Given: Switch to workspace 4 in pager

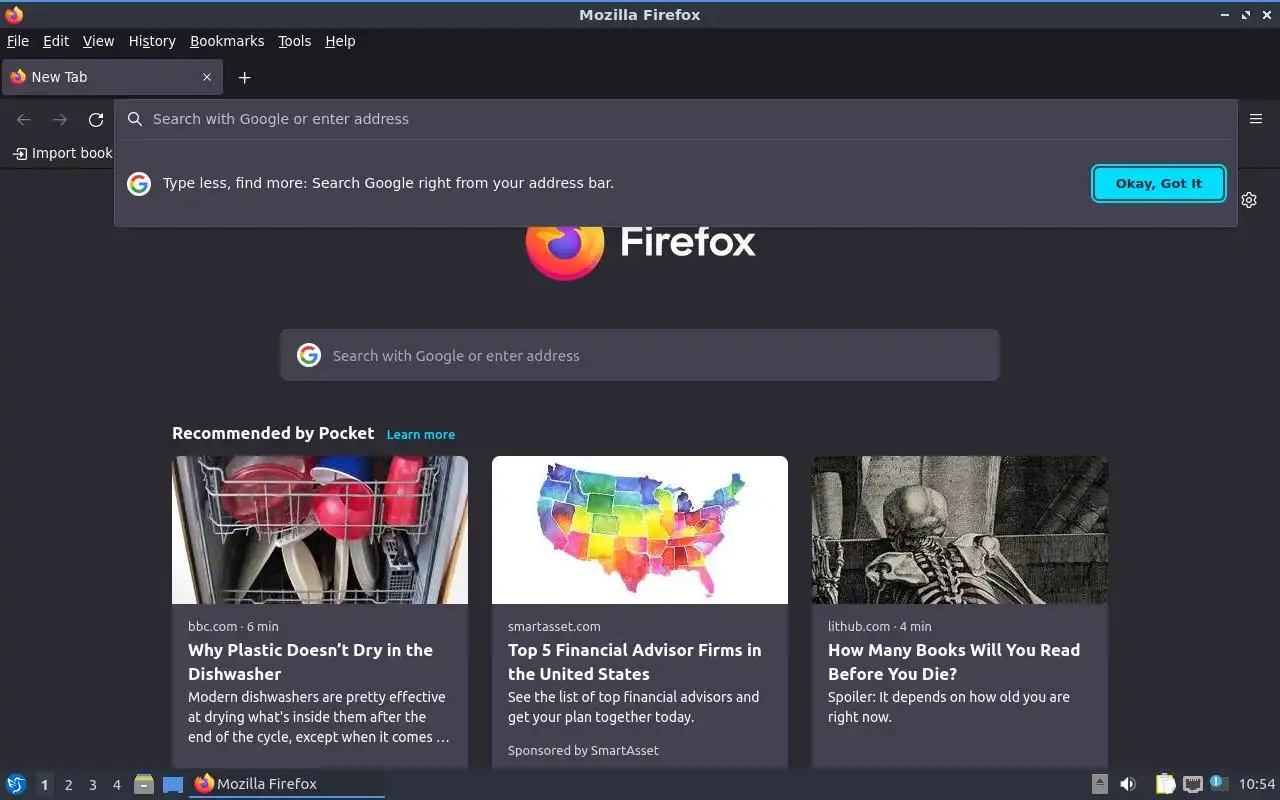Looking at the screenshot, I should [x=116, y=785].
